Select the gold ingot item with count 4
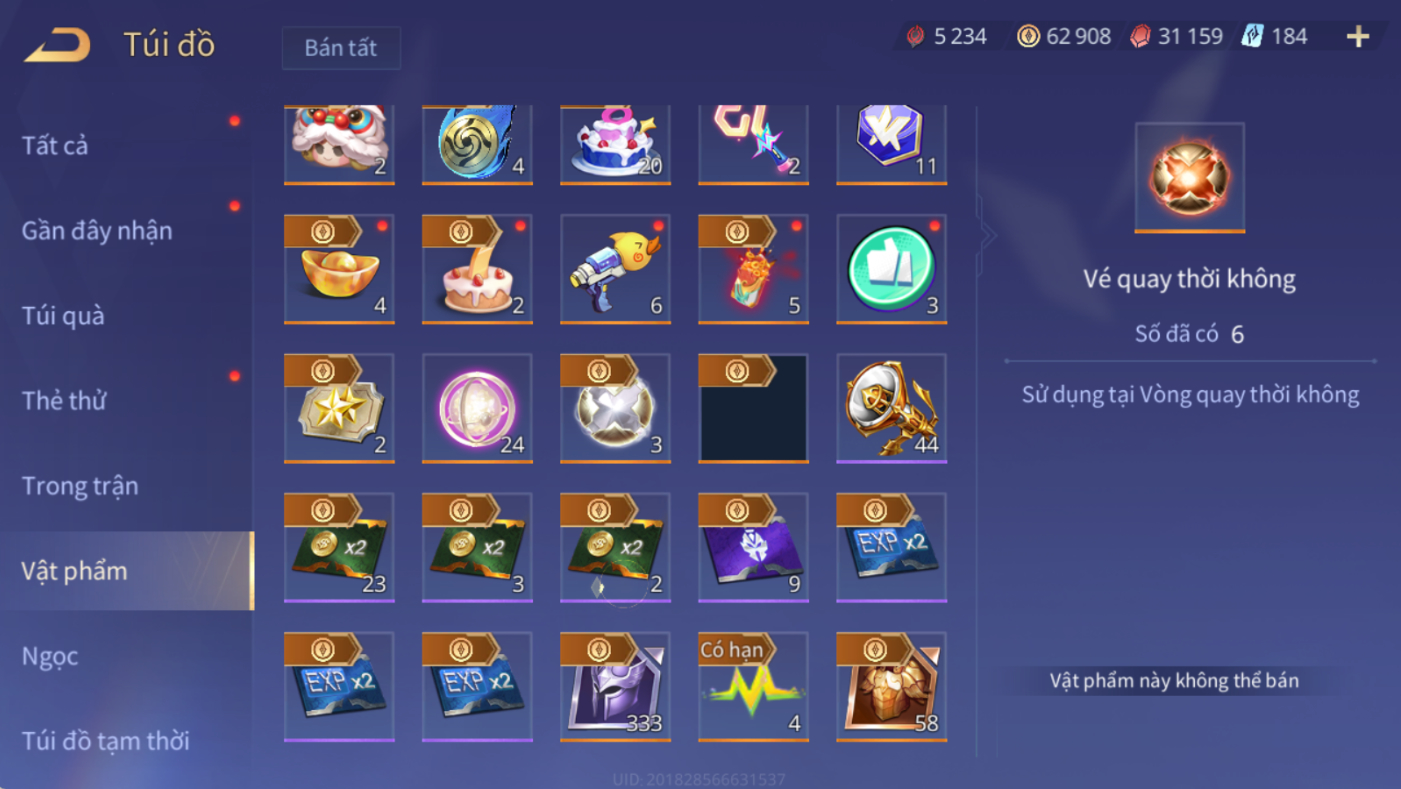This screenshot has height=789, width=1401. tap(339, 269)
